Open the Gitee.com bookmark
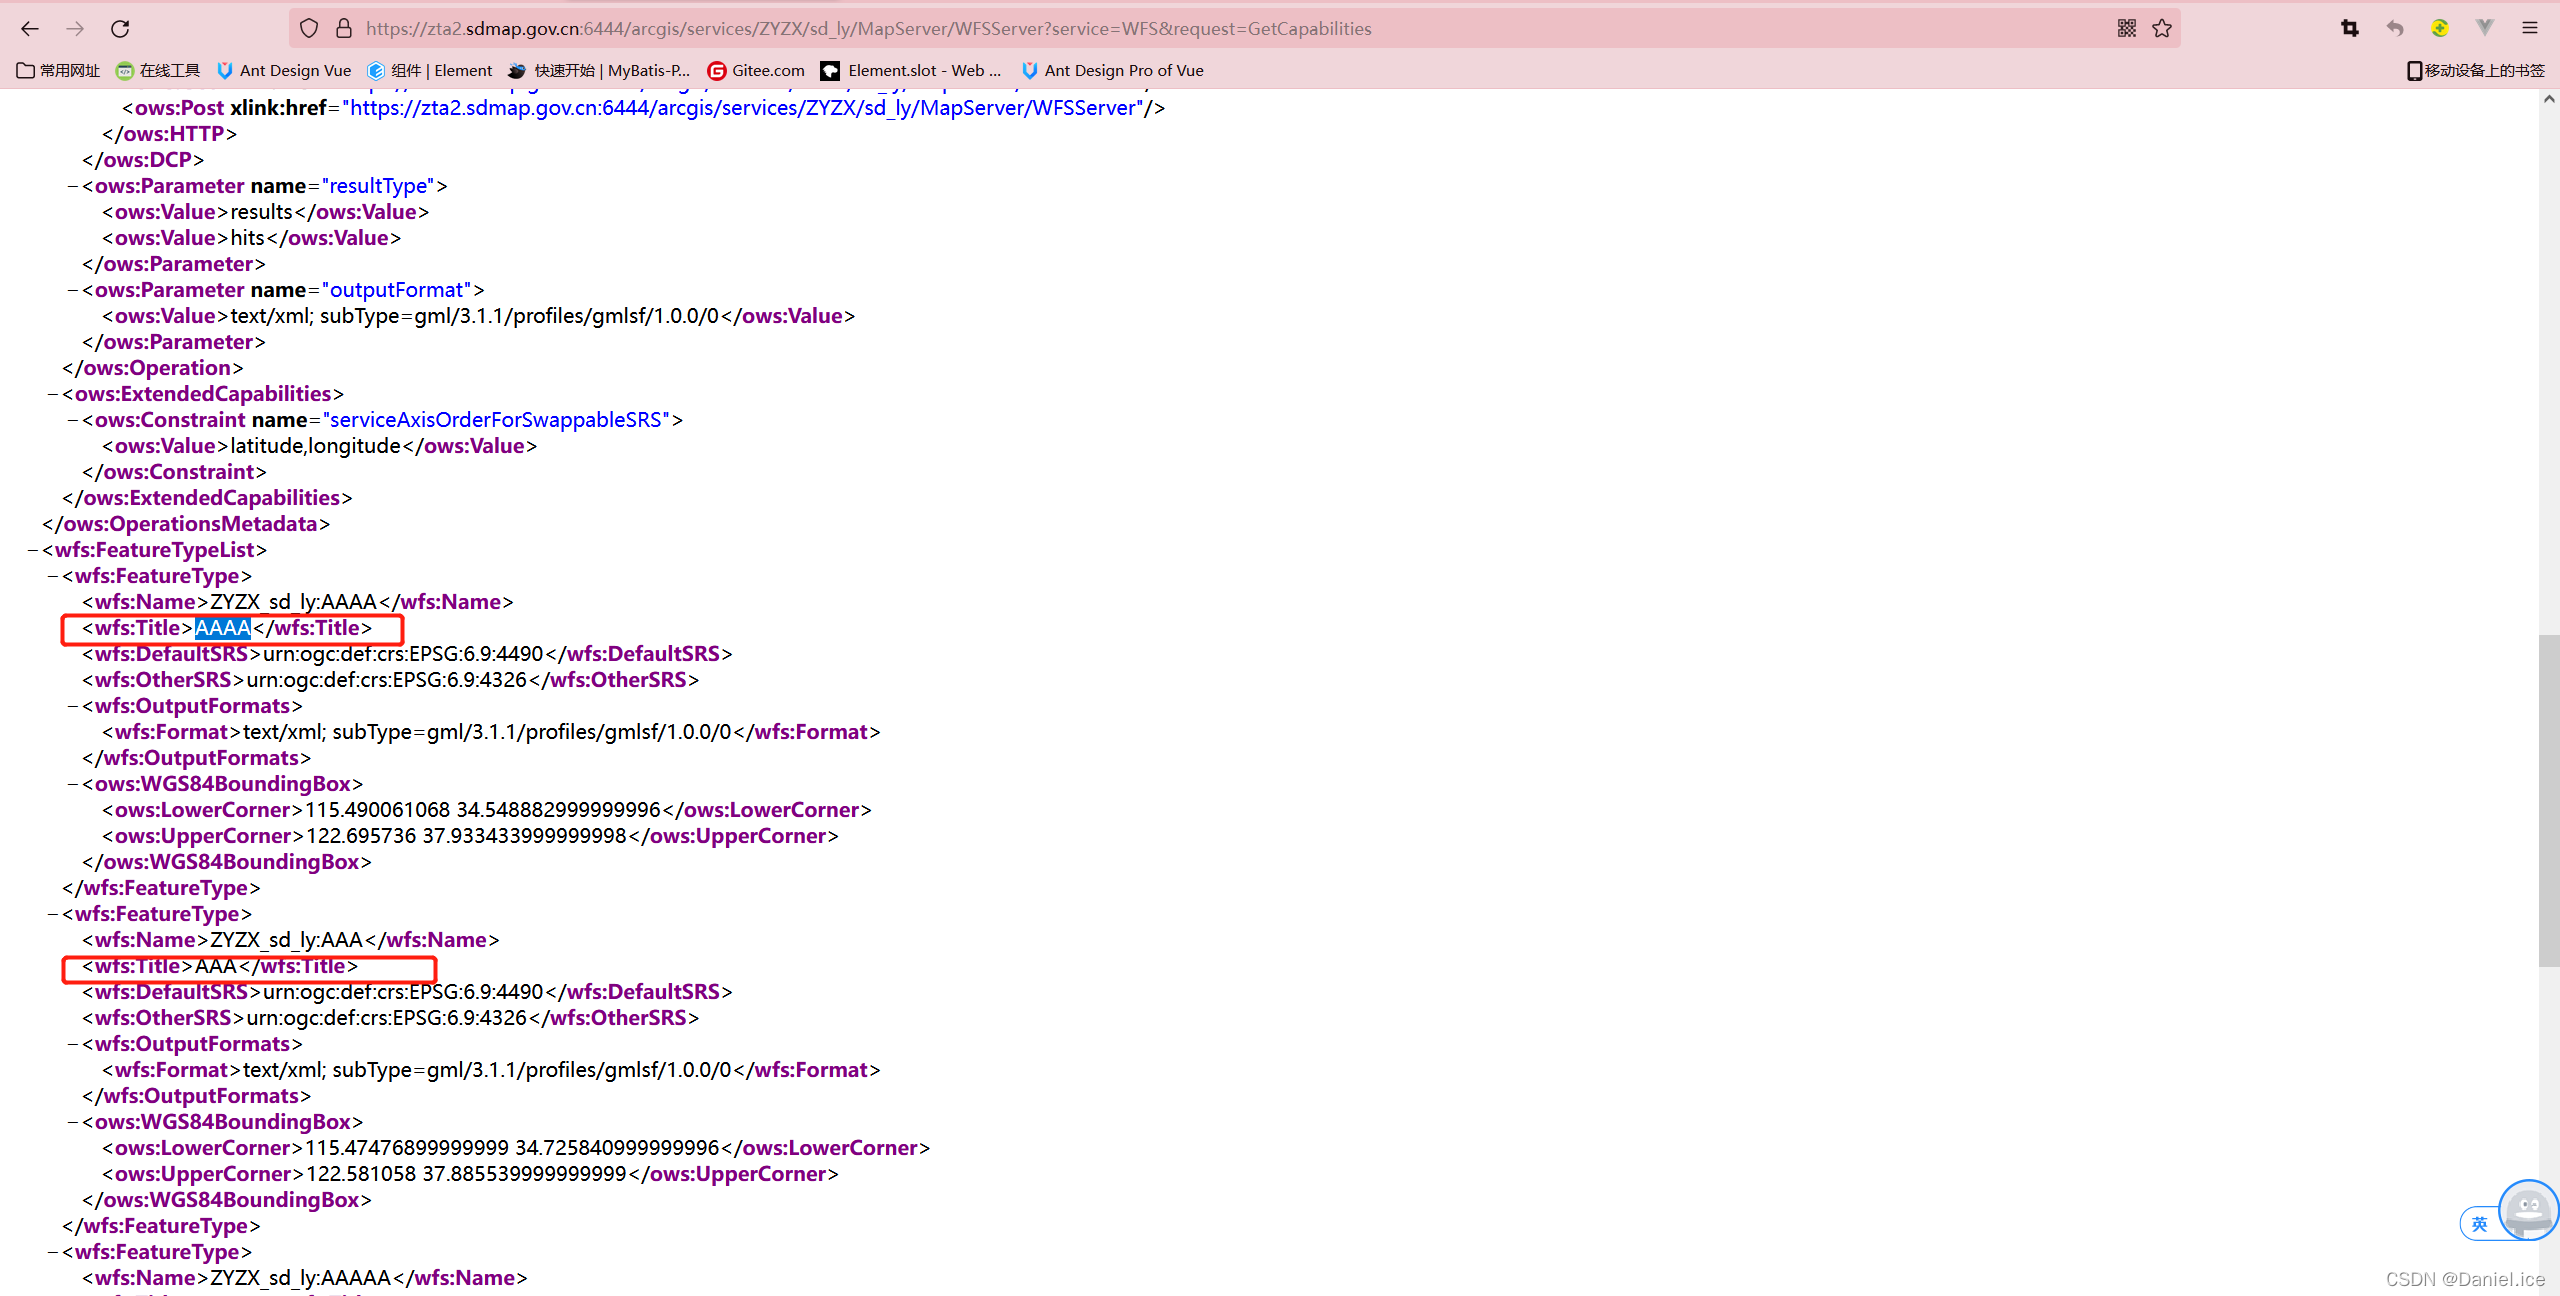 pos(755,70)
